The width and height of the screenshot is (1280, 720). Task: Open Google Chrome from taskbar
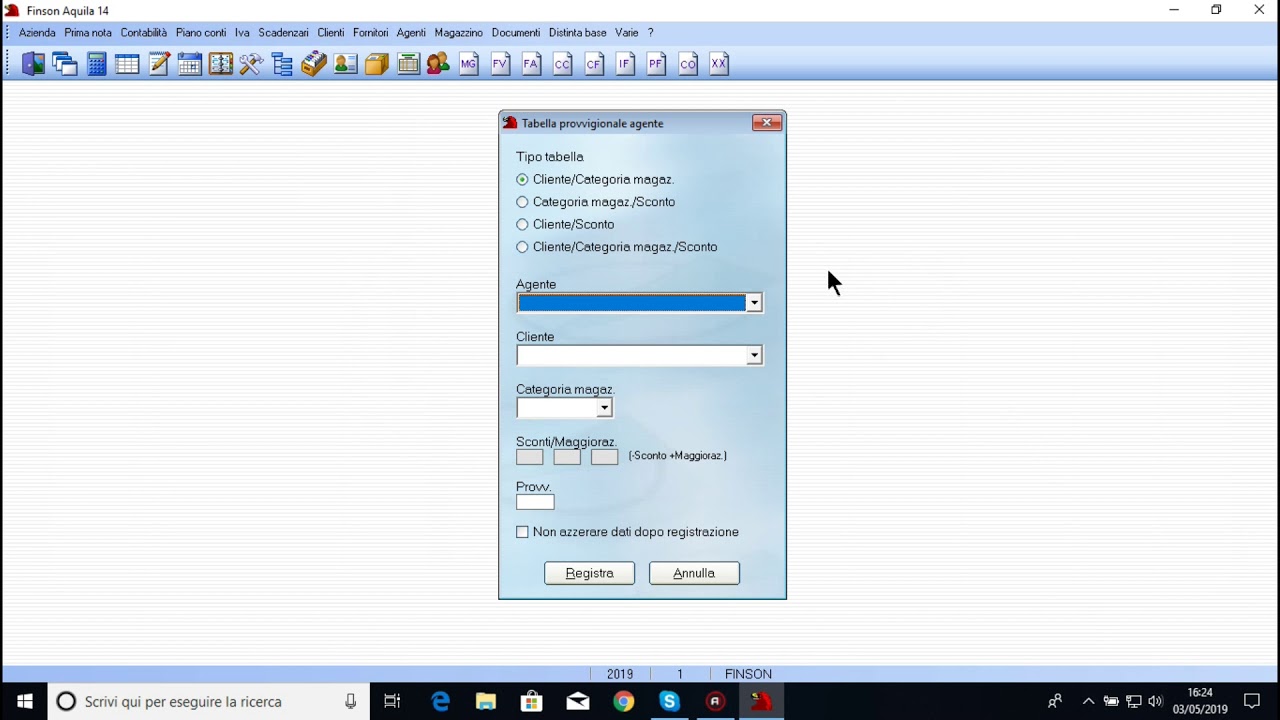[x=623, y=702]
